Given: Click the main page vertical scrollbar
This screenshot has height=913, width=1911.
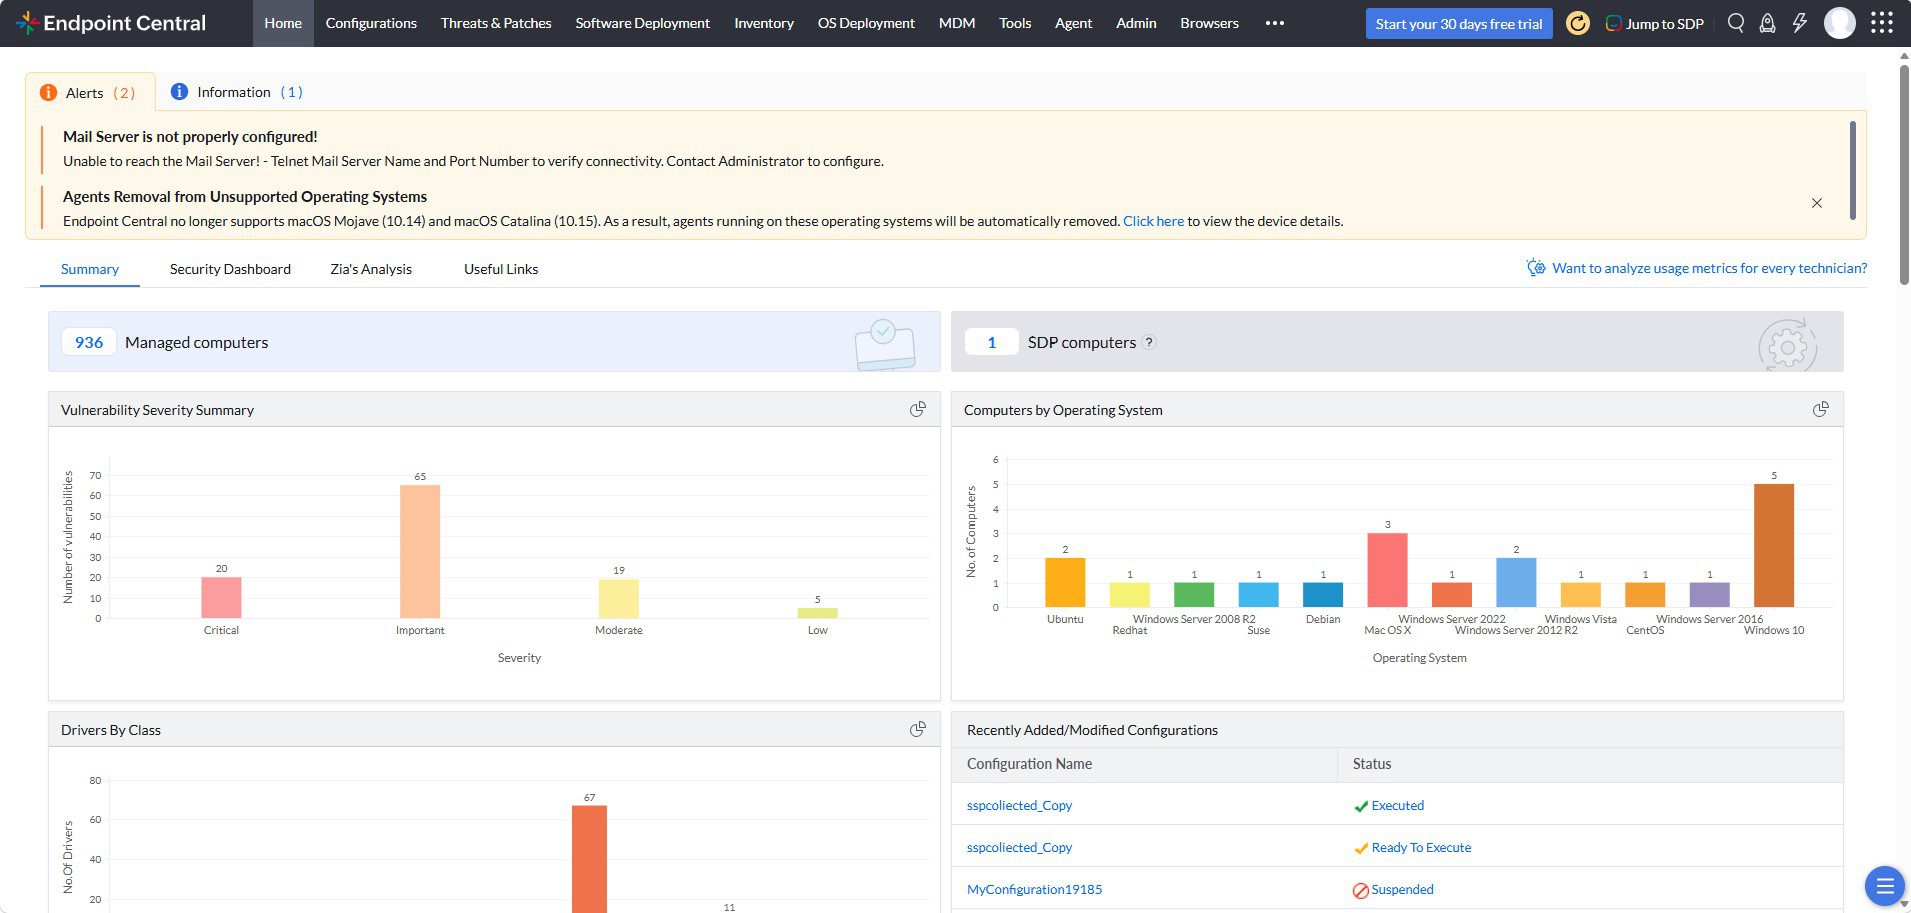Looking at the screenshot, I should tap(1904, 175).
